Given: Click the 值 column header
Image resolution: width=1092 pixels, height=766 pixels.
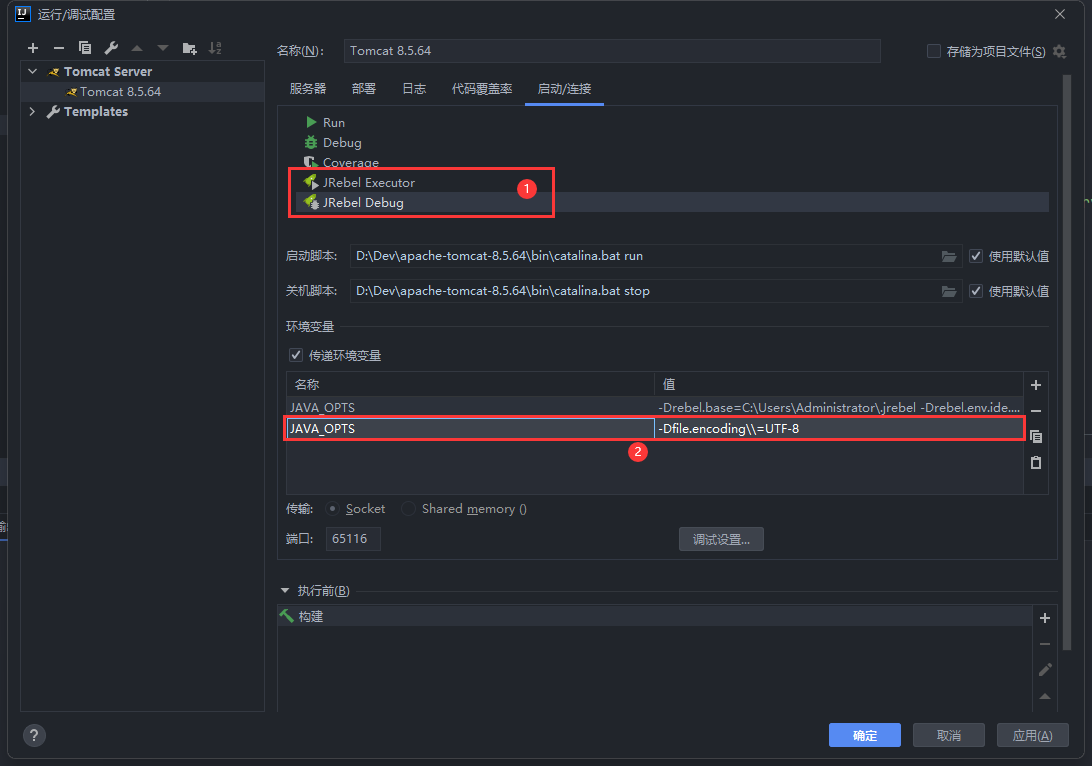Looking at the screenshot, I should pyautogui.click(x=838, y=384).
